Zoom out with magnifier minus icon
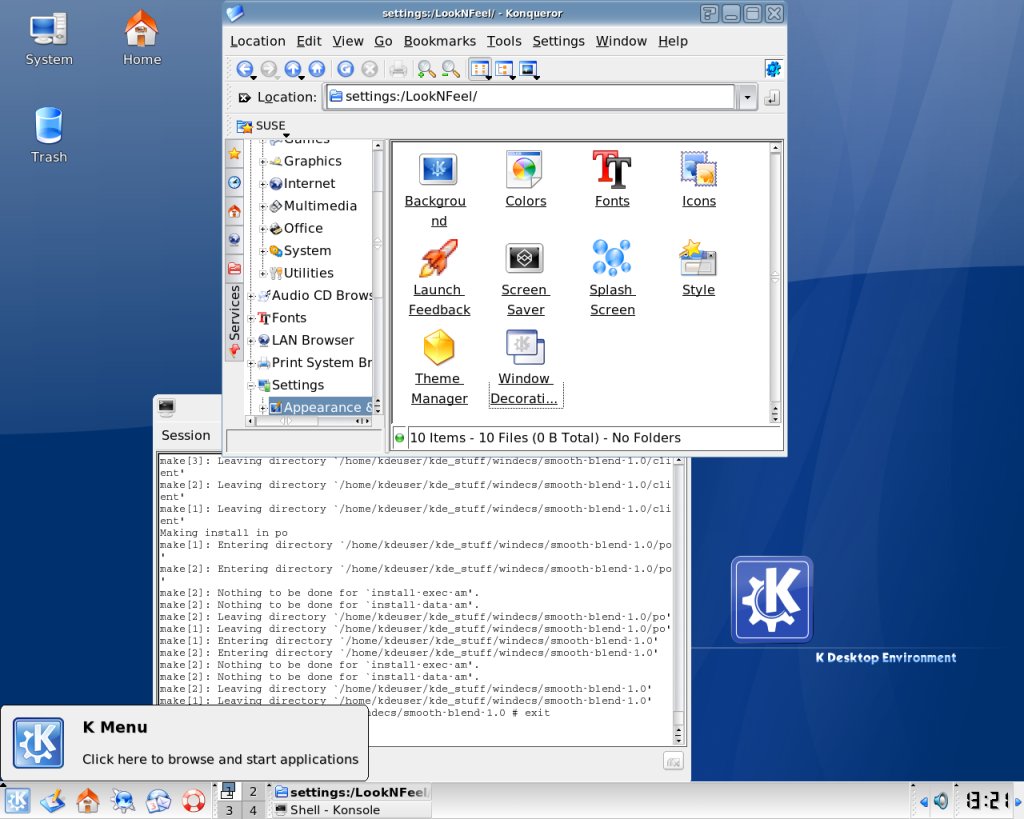The height and width of the screenshot is (819, 1024). (451, 69)
